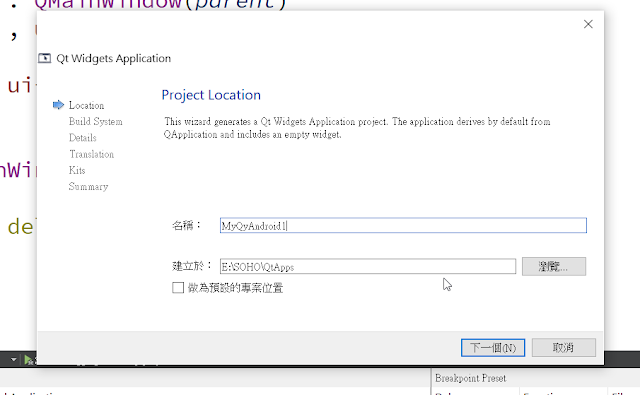Select the Build System wizard step
The image size is (640, 395).
point(96,122)
